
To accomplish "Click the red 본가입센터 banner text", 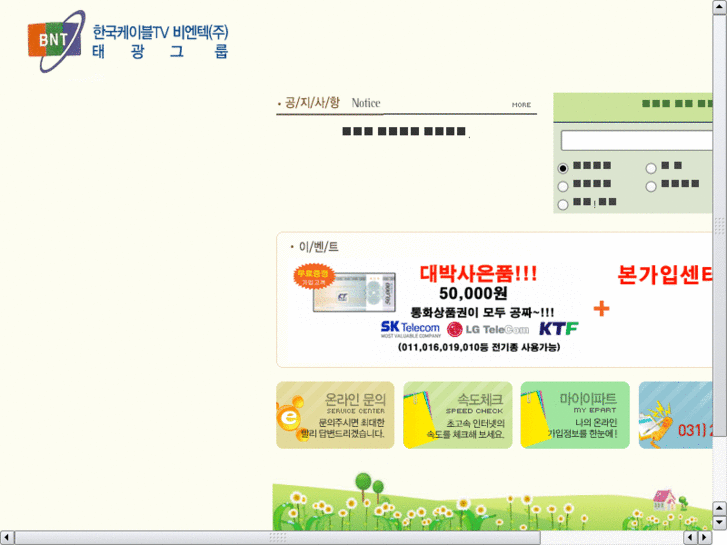I will coord(664,275).
